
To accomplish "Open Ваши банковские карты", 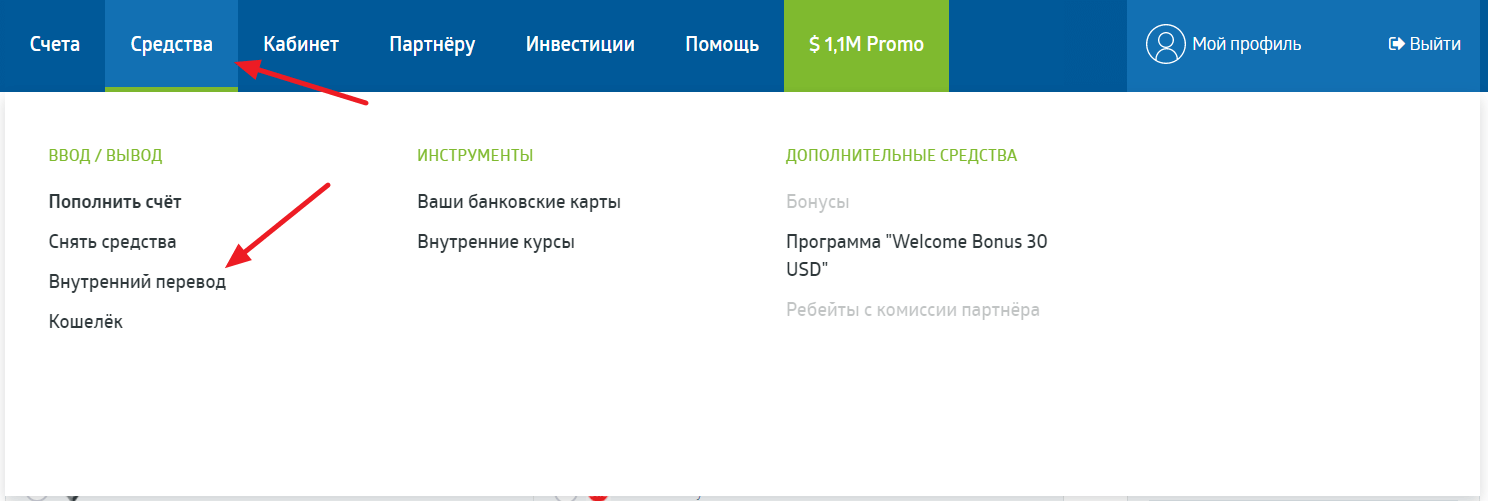I will click(x=519, y=202).
